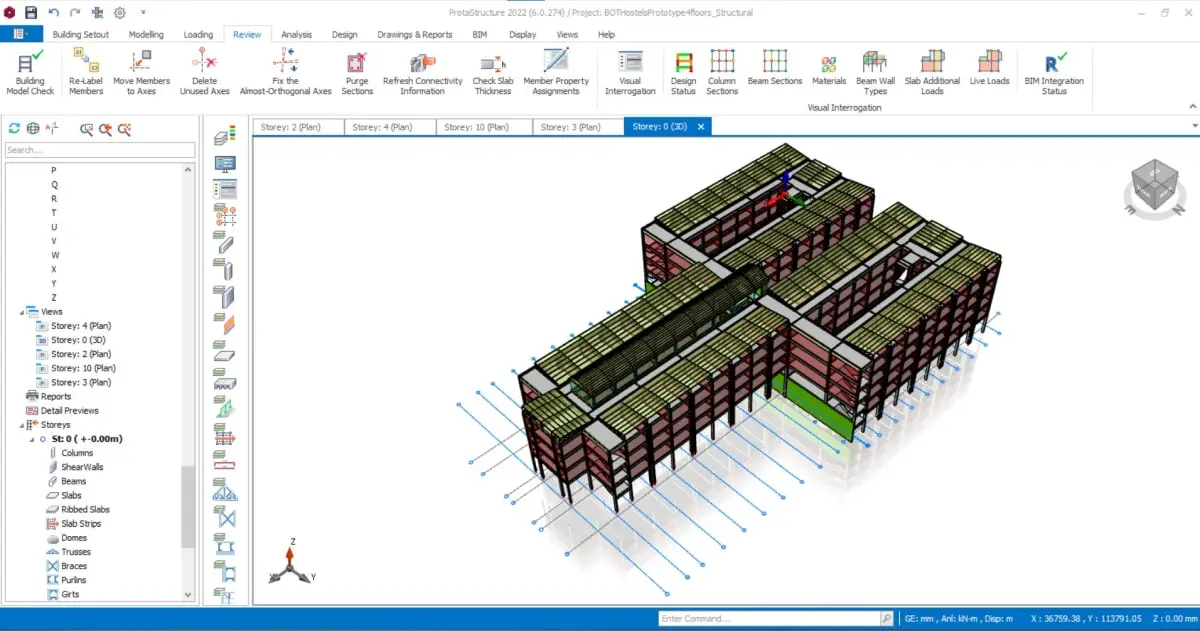This screenshot has width=1200, height=631.
Task: Click the first magnifier filter icon in tree panel
Action: point(86,128)
